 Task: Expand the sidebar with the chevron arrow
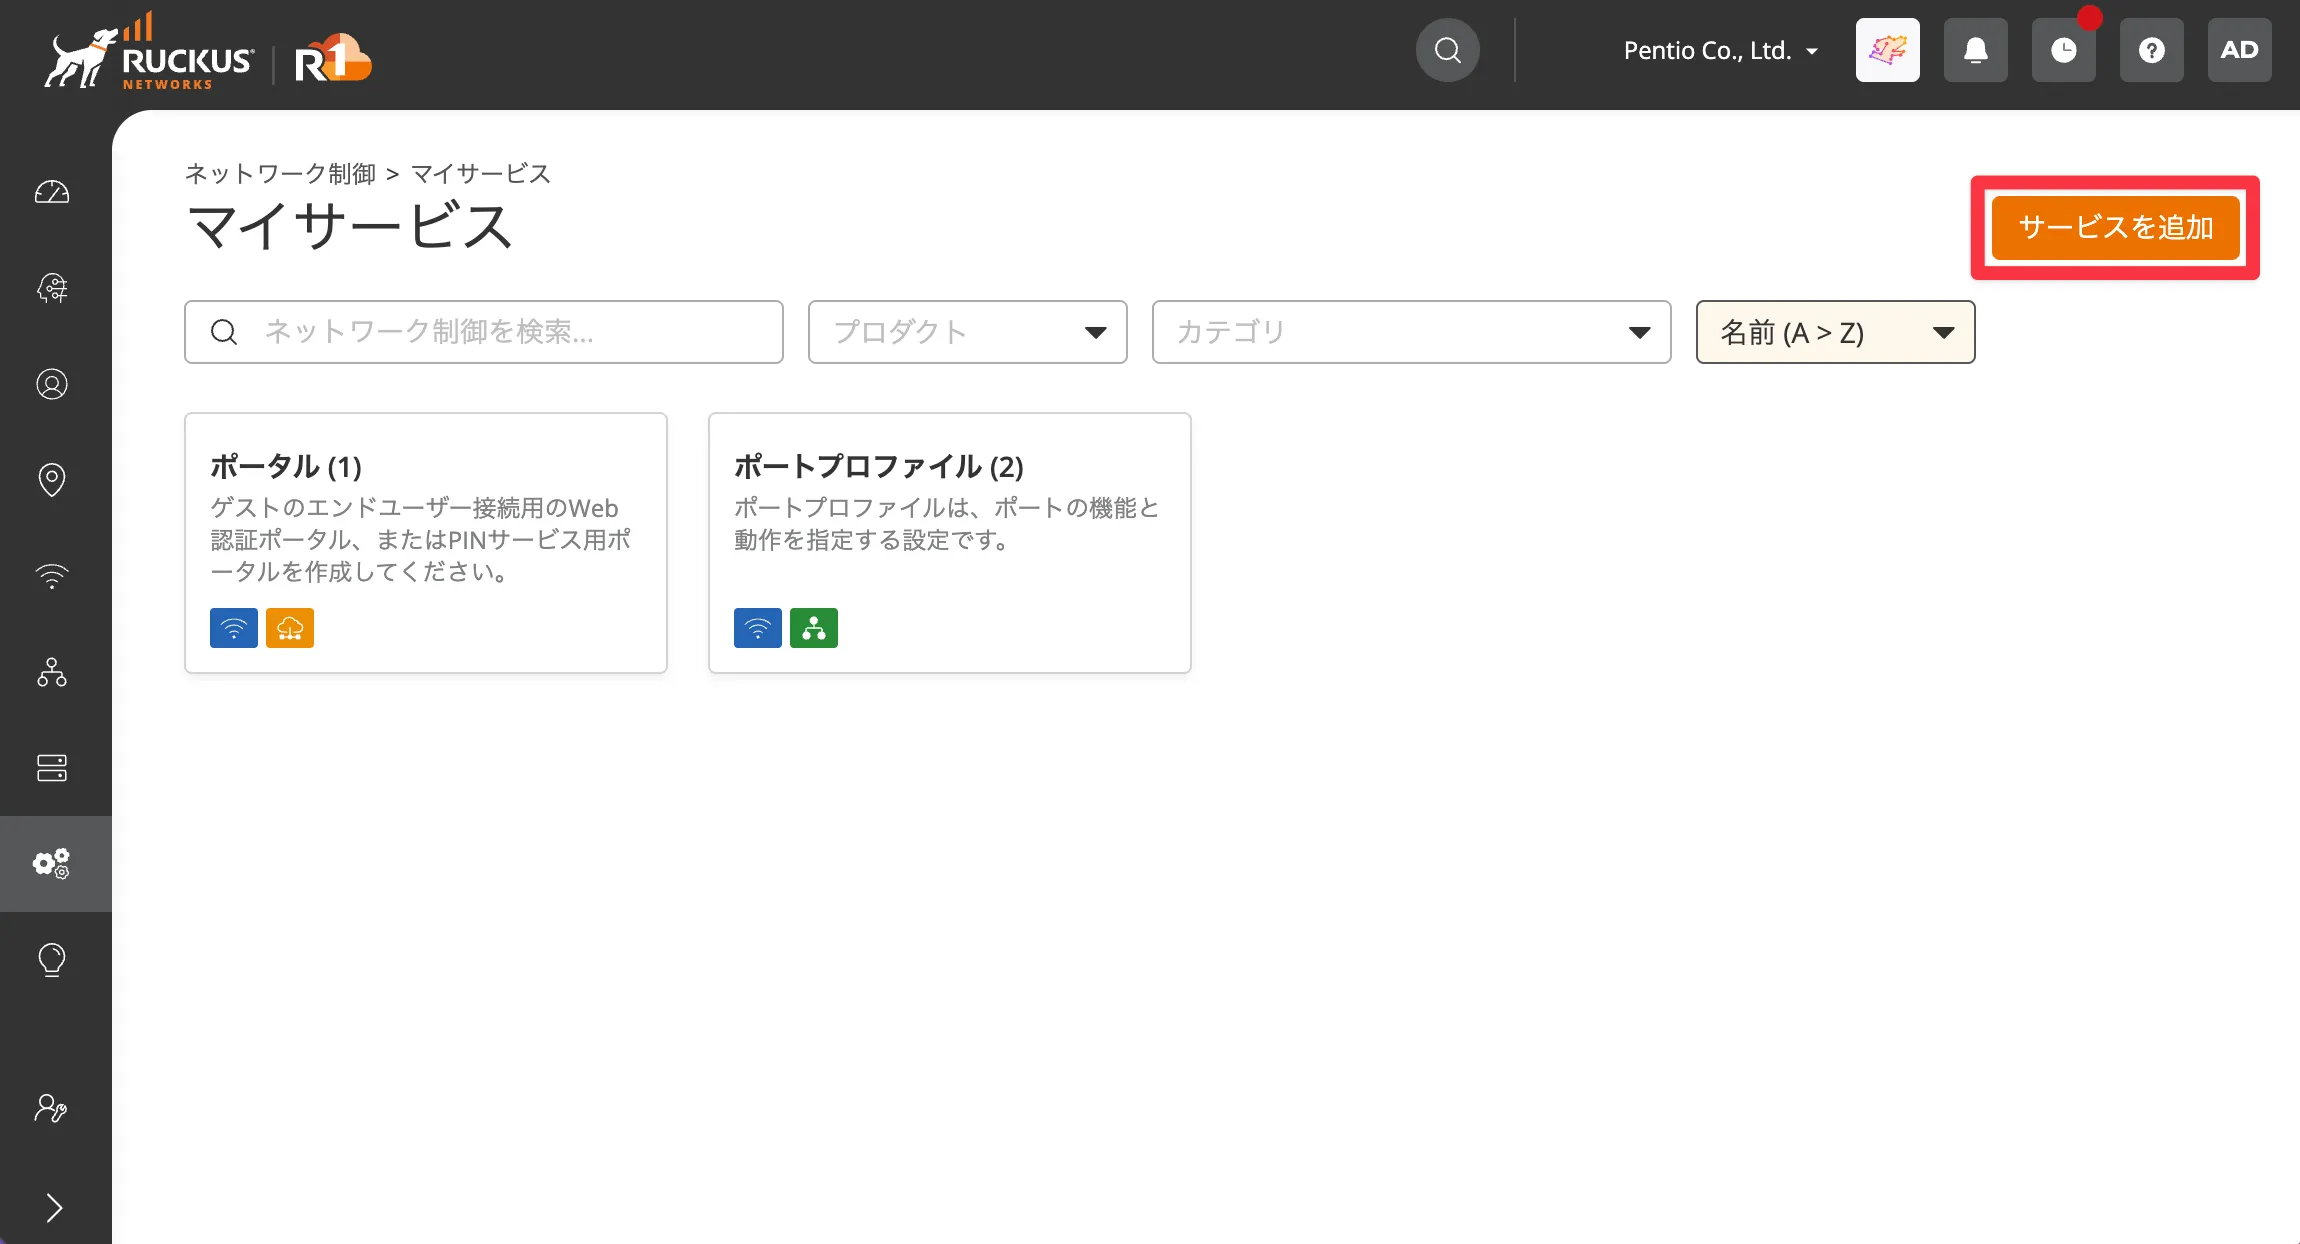tap(54, 1208)
